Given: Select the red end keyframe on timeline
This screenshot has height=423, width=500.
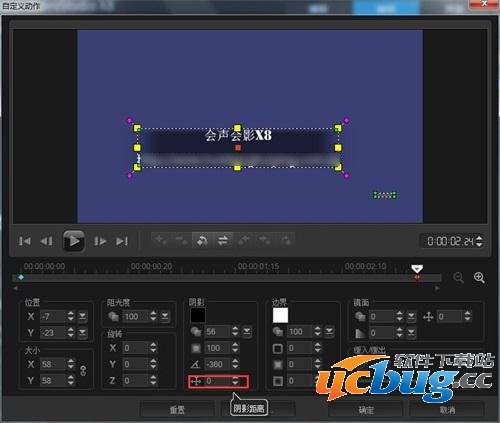Looking at the screenshot, I should point(417,277).
